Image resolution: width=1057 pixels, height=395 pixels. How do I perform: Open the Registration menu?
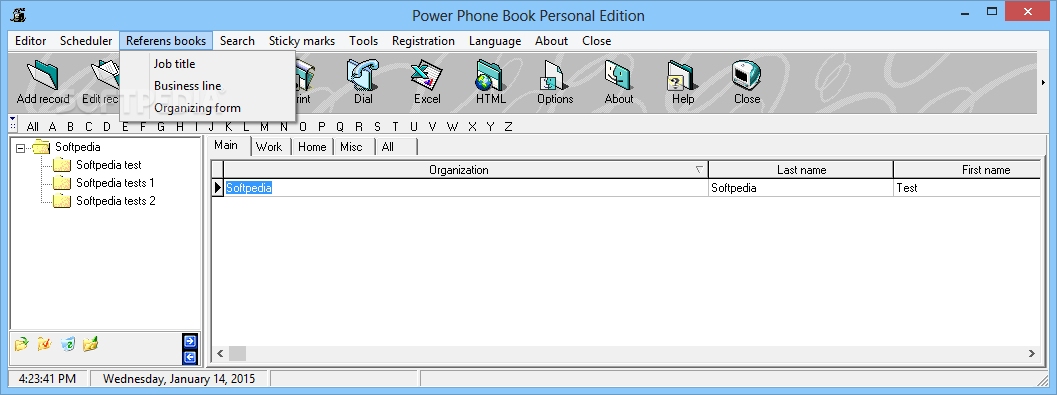pos(423,40)
